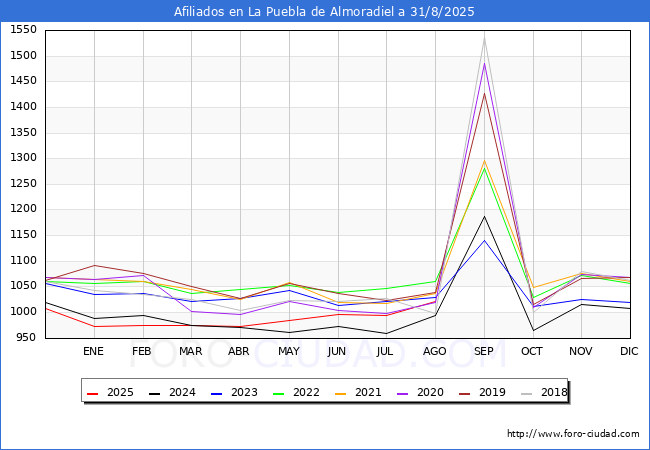This screenshot has height=450, width=650.
Task: Select the '2024' legend label
Action: [x=182, y=392]
